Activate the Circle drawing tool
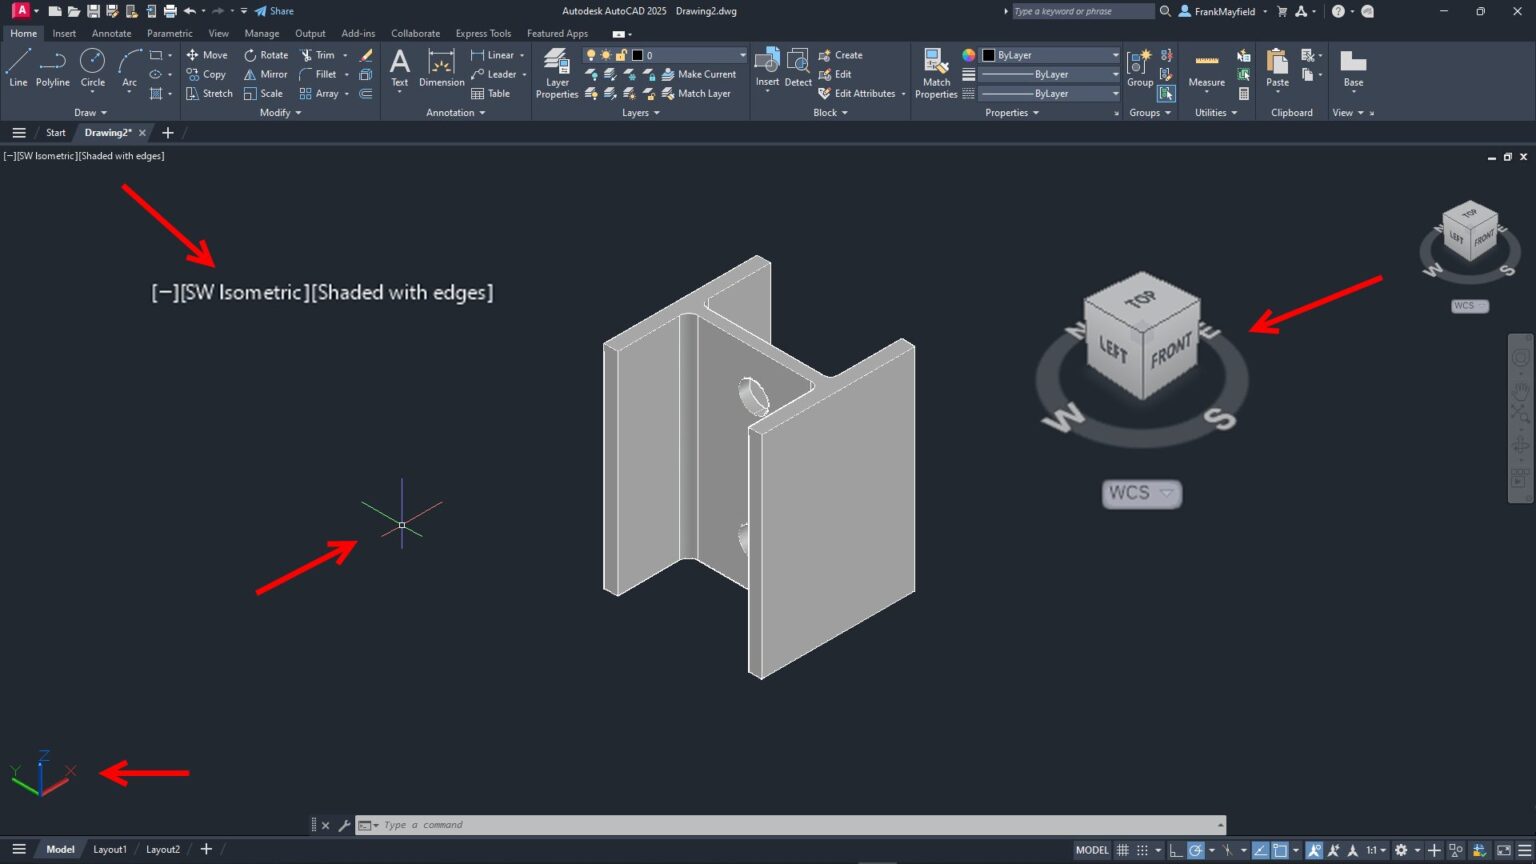This screenshot has height=864, width=1536. coord(92,68)
